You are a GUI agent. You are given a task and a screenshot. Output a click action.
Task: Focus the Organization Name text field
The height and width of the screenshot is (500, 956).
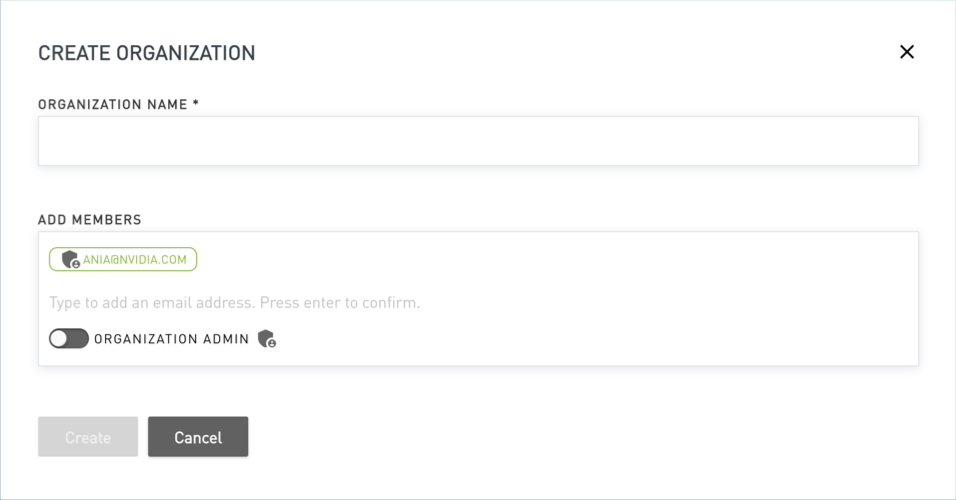(x=478, y=141)
